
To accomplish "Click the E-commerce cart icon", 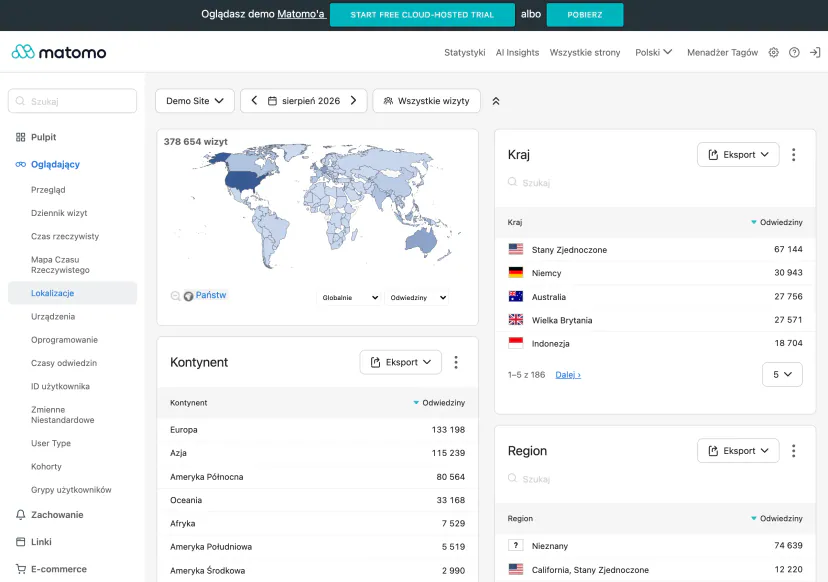I will 21,569.
